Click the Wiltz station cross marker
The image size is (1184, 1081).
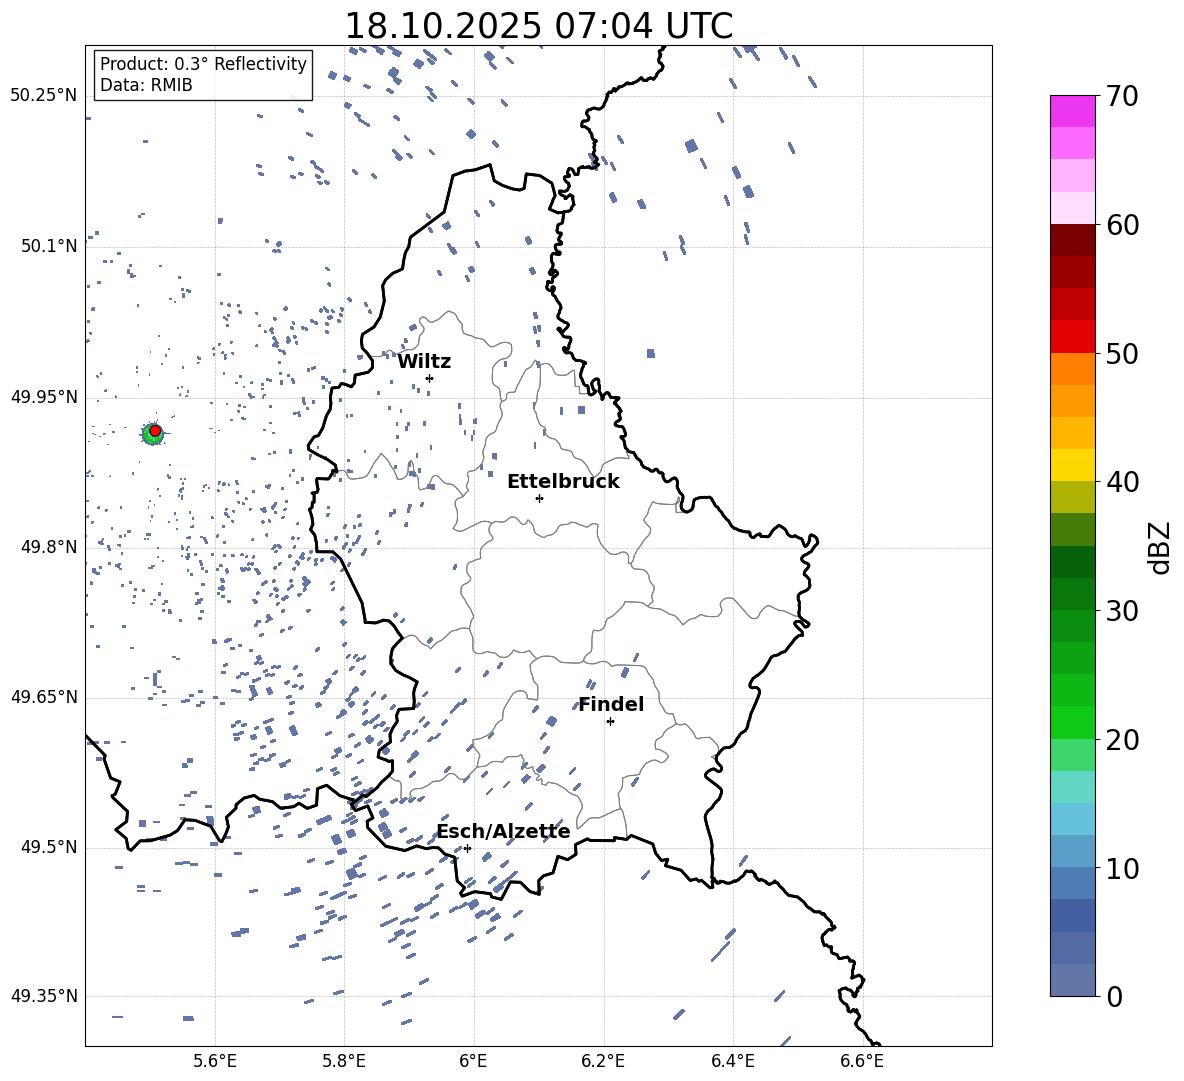click(x=429, y=378)
